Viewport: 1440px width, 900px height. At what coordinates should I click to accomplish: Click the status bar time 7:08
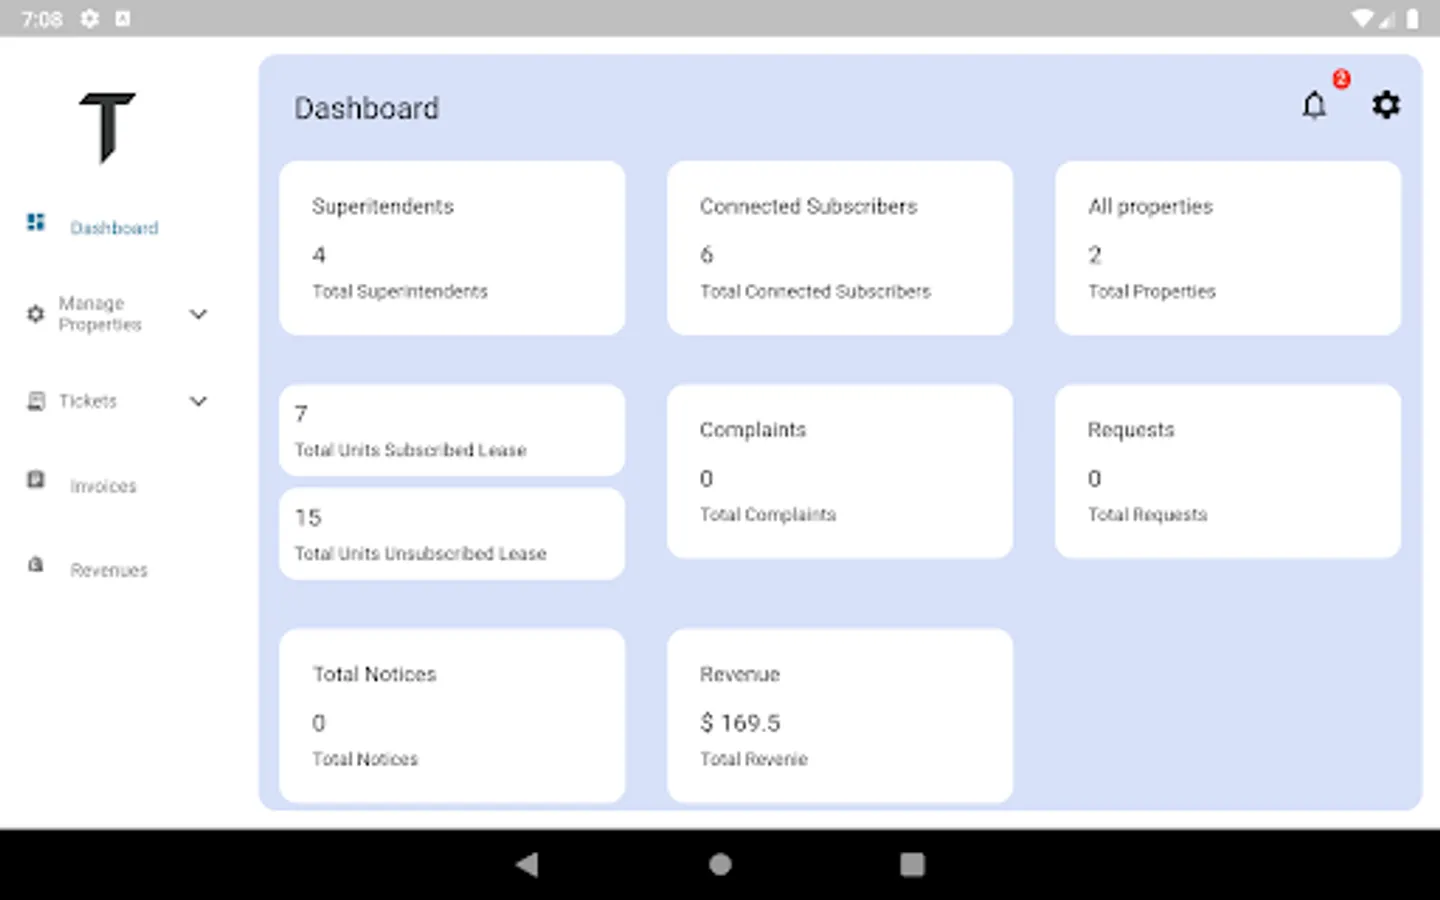tap(42, 19)
